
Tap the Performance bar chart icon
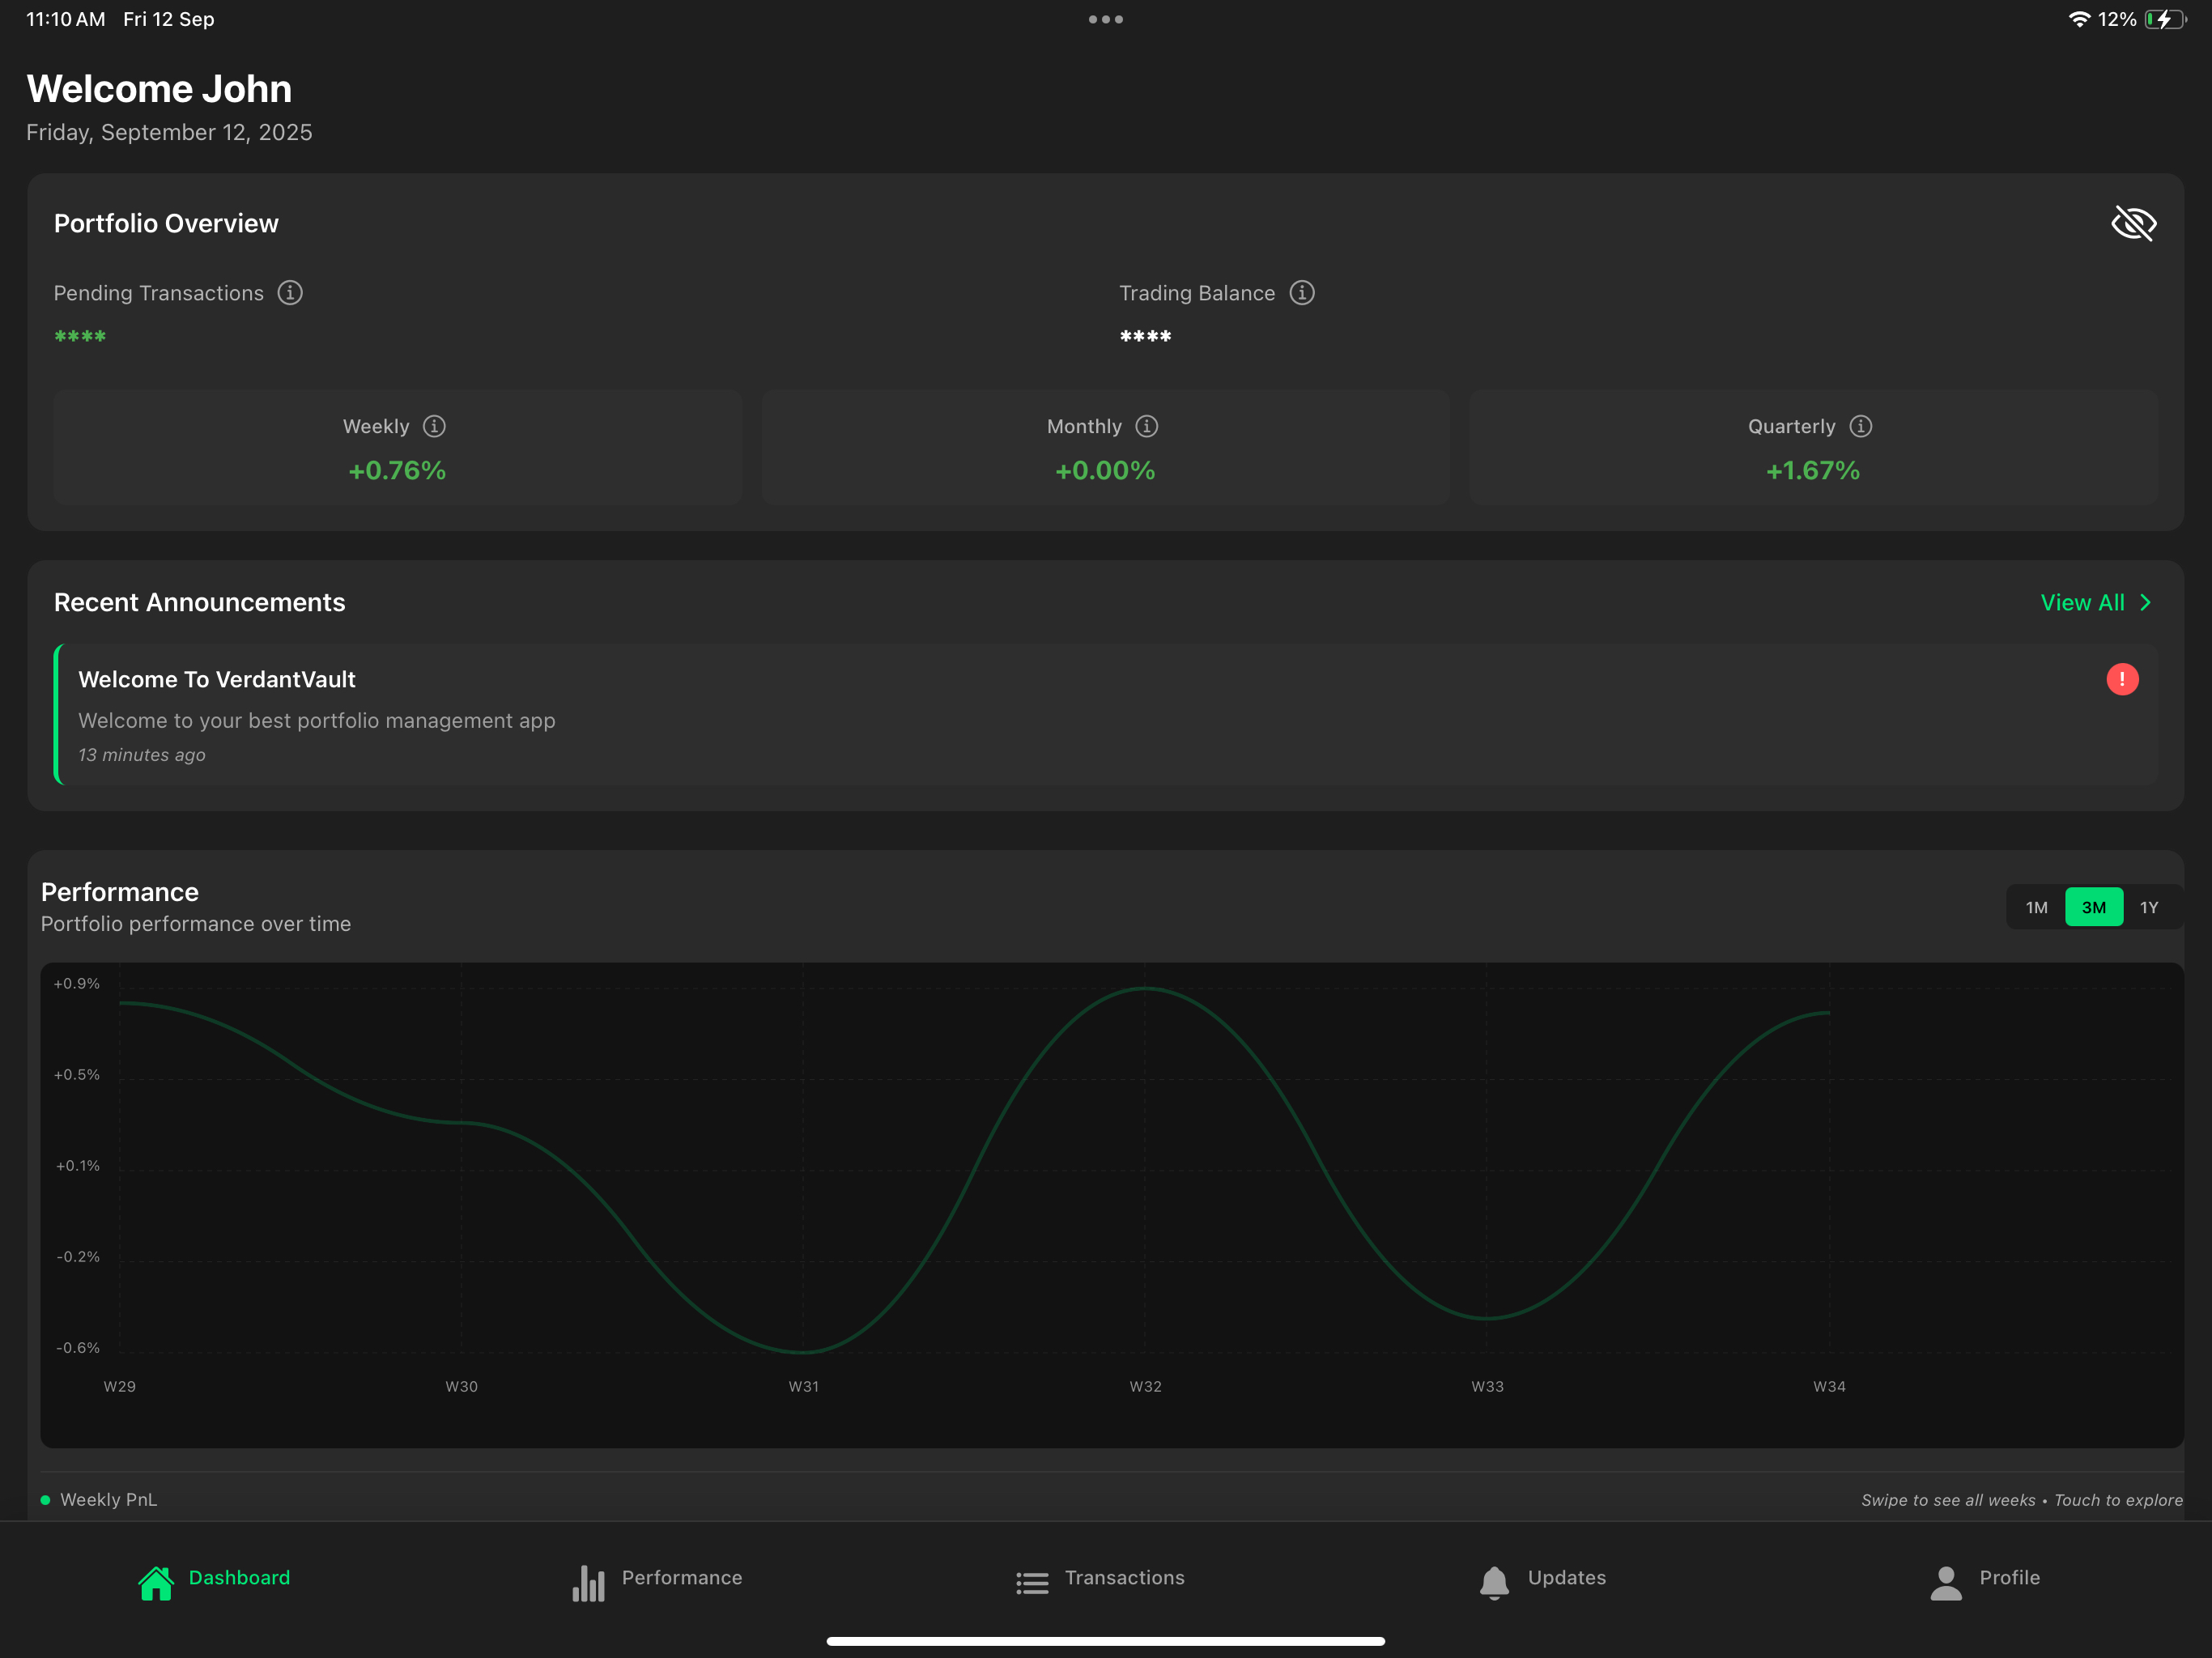coord(589,1583)
